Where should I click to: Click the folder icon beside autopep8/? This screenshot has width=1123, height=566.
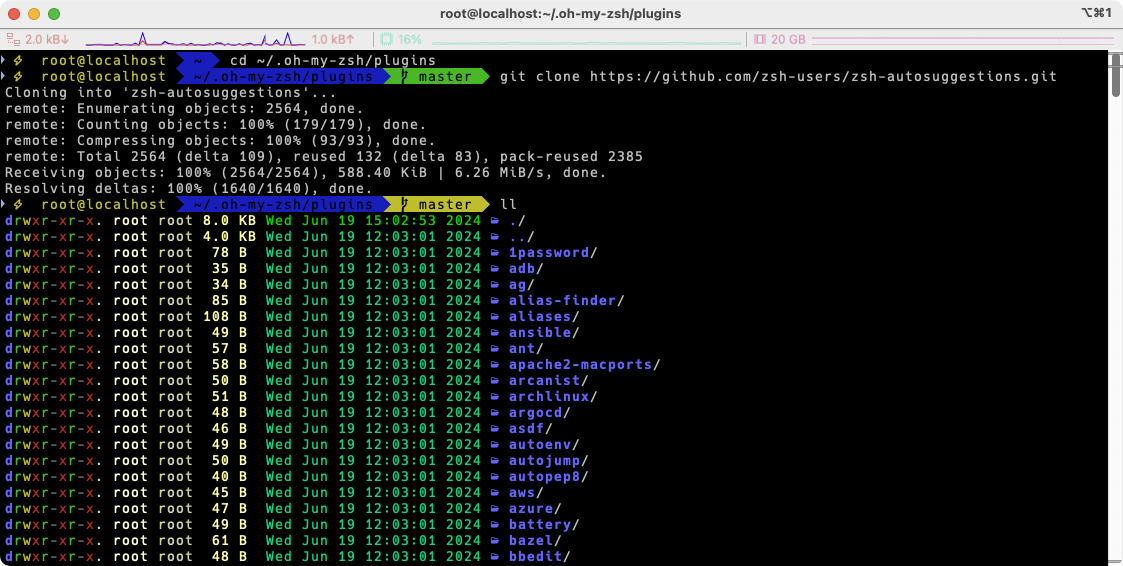point(495,476)
